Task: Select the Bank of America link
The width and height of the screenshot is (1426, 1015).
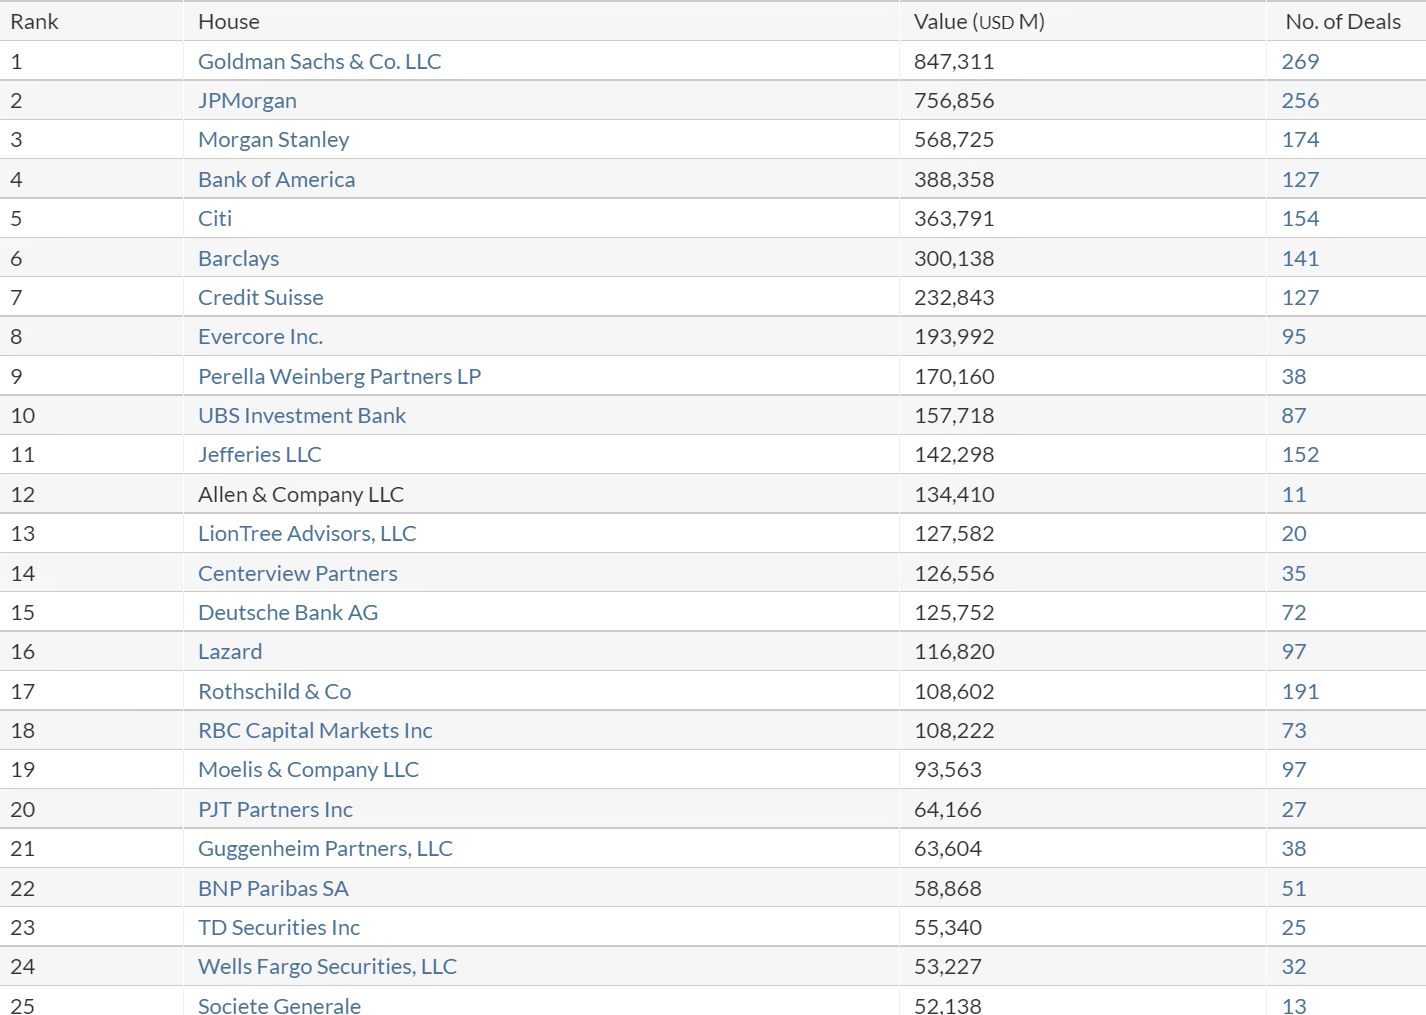Action: coord(276,179)
